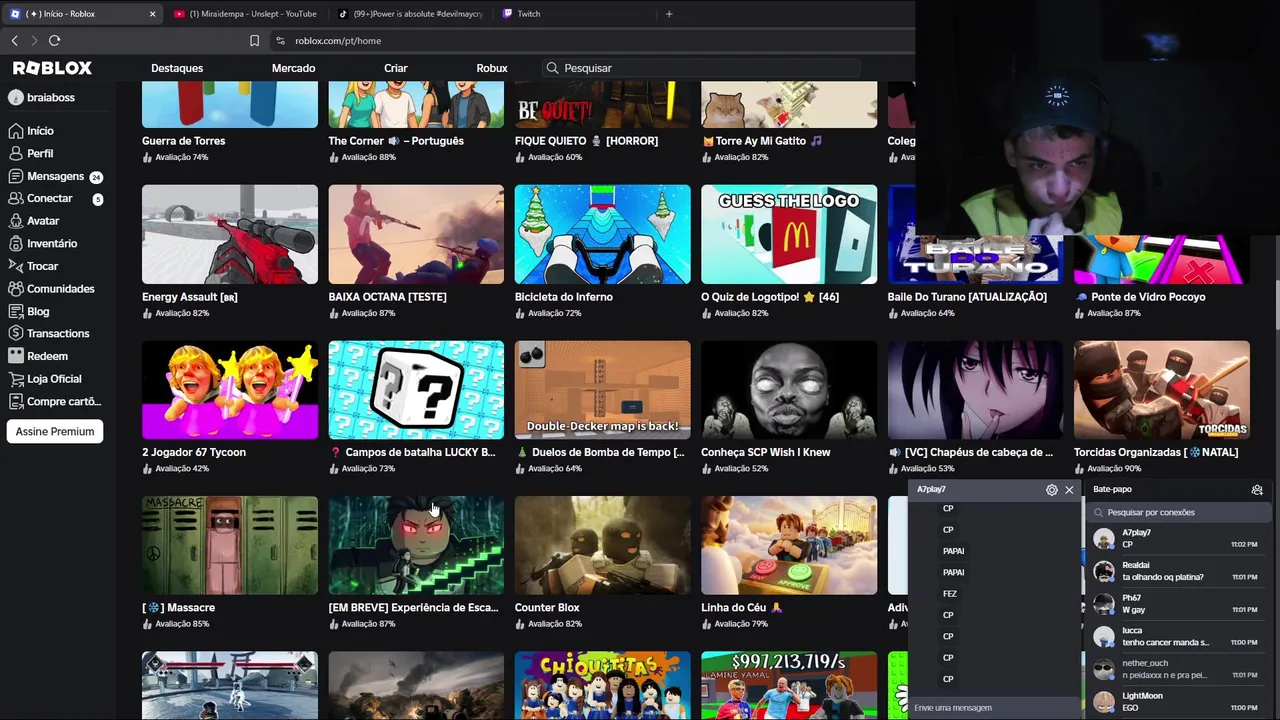The height and width of the screenshot is (720, 1280).
Task: Open A7play7 chat settings gear
Action: pyautogui.click(x=1051, y=490)
